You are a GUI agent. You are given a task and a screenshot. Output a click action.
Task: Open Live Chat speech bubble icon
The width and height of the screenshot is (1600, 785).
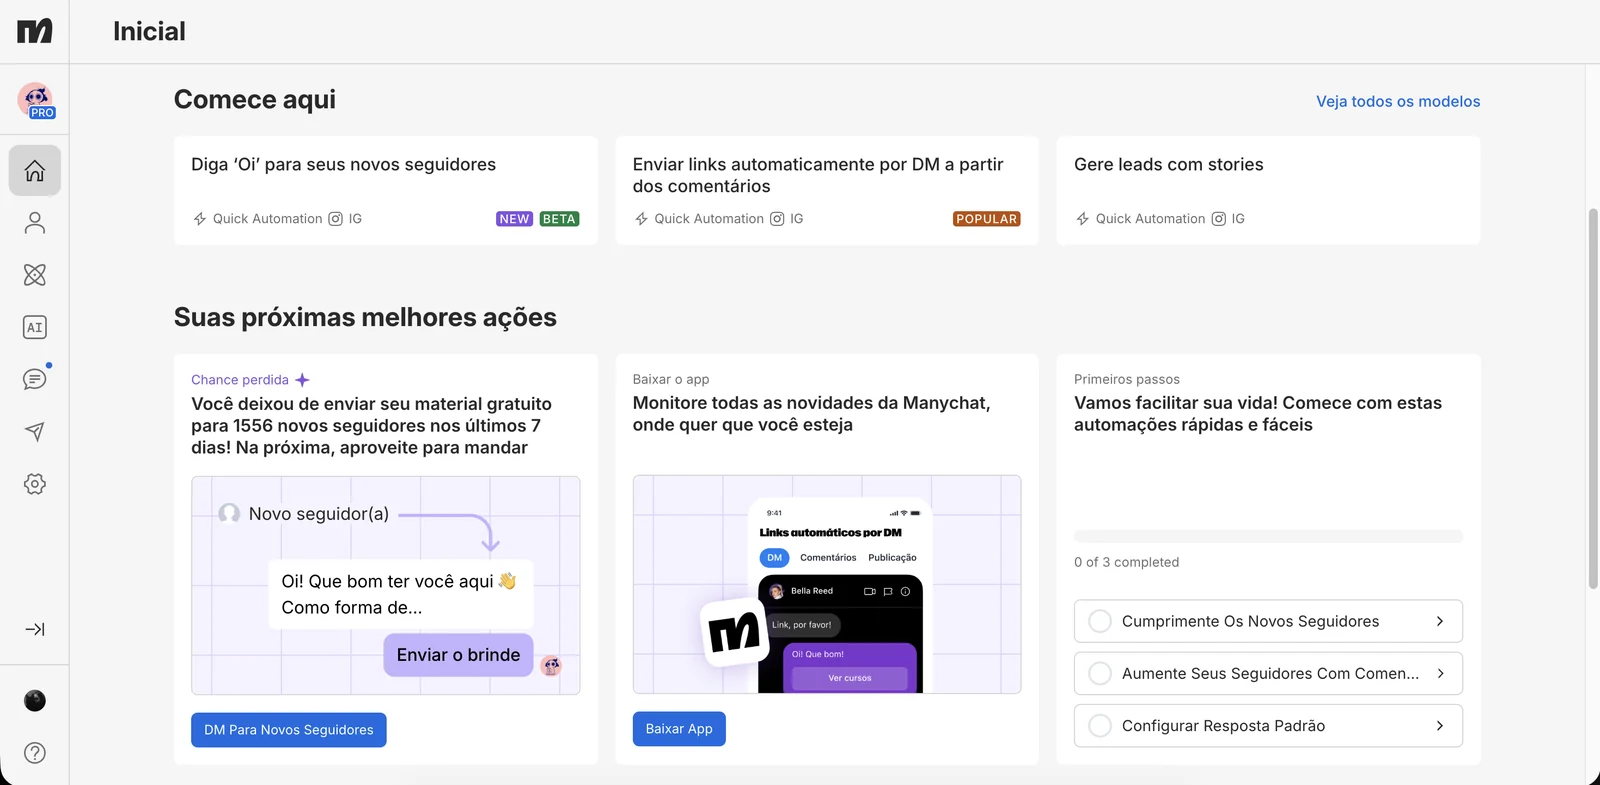(x=35, y=379)
